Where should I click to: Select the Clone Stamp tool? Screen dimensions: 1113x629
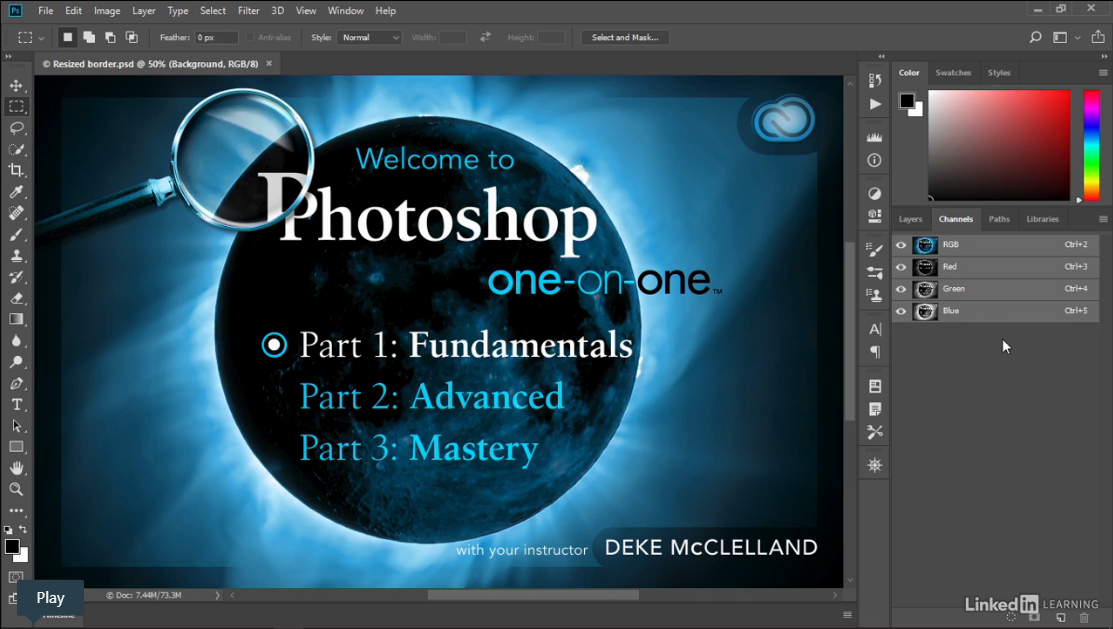[16, 256]
